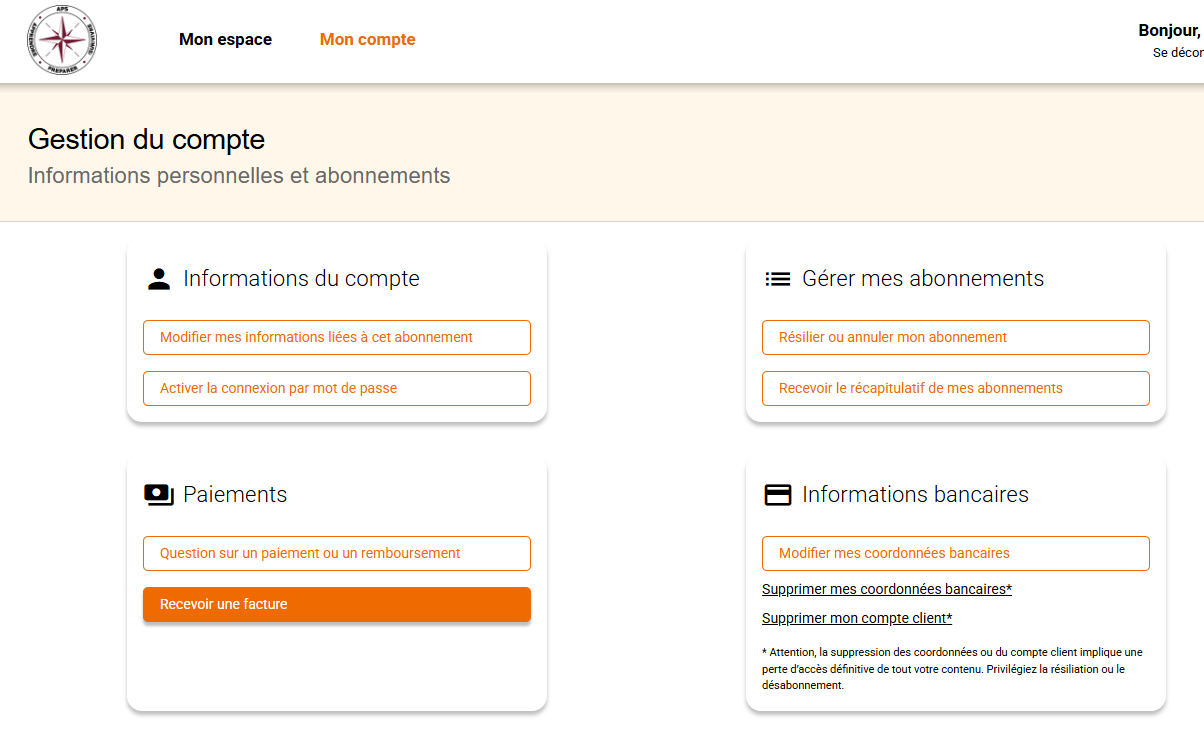The width and height of the screenshot is (1204, 740).
Task: Select the Mon compte tab
Action: (x=367, y=40)
